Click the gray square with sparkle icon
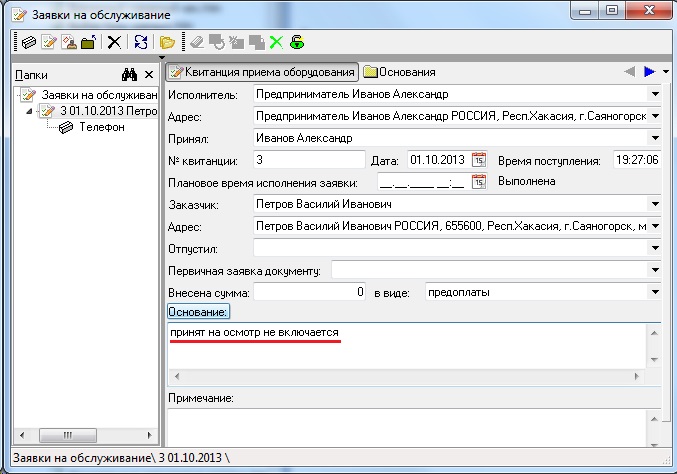677x474 pixels. click(237, 42)
